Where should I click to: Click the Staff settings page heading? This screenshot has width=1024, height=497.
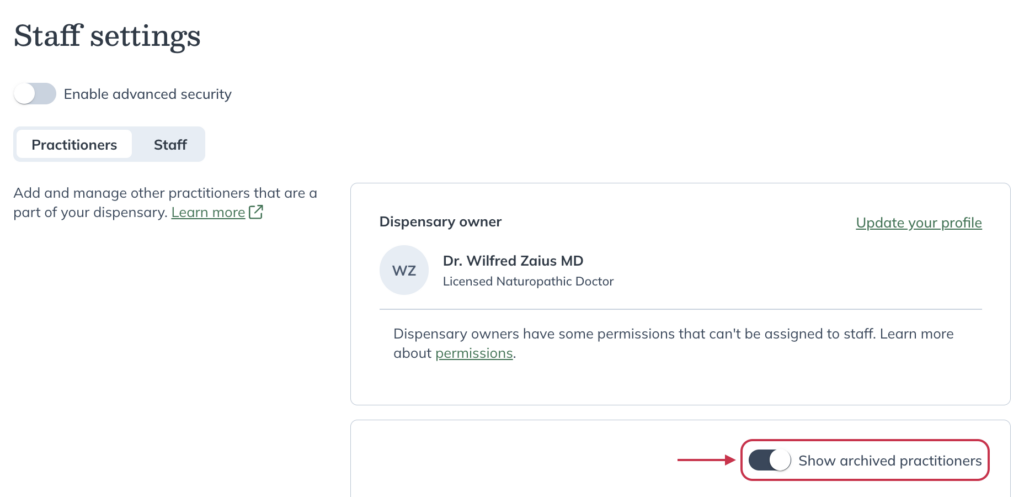click(x=107, y=37)
